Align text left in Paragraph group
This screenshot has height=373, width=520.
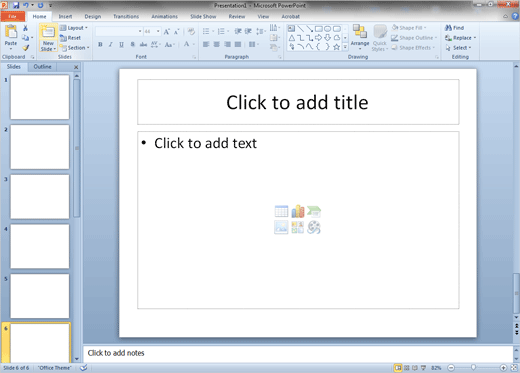tap(206, 44)
